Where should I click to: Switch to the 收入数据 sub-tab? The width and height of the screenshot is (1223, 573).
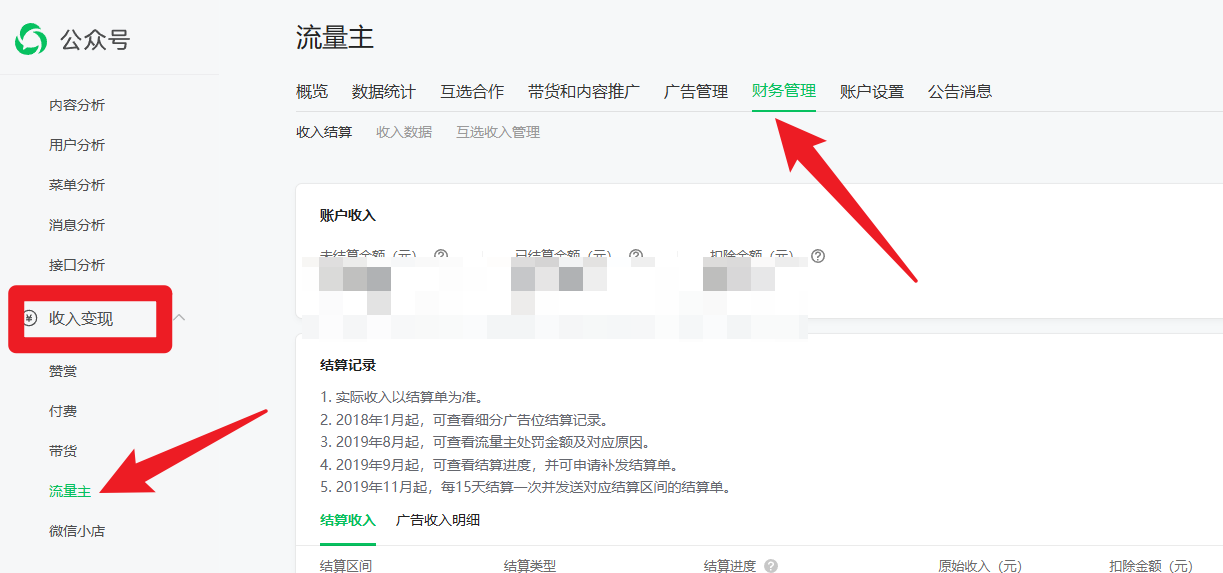coord(404,132)
